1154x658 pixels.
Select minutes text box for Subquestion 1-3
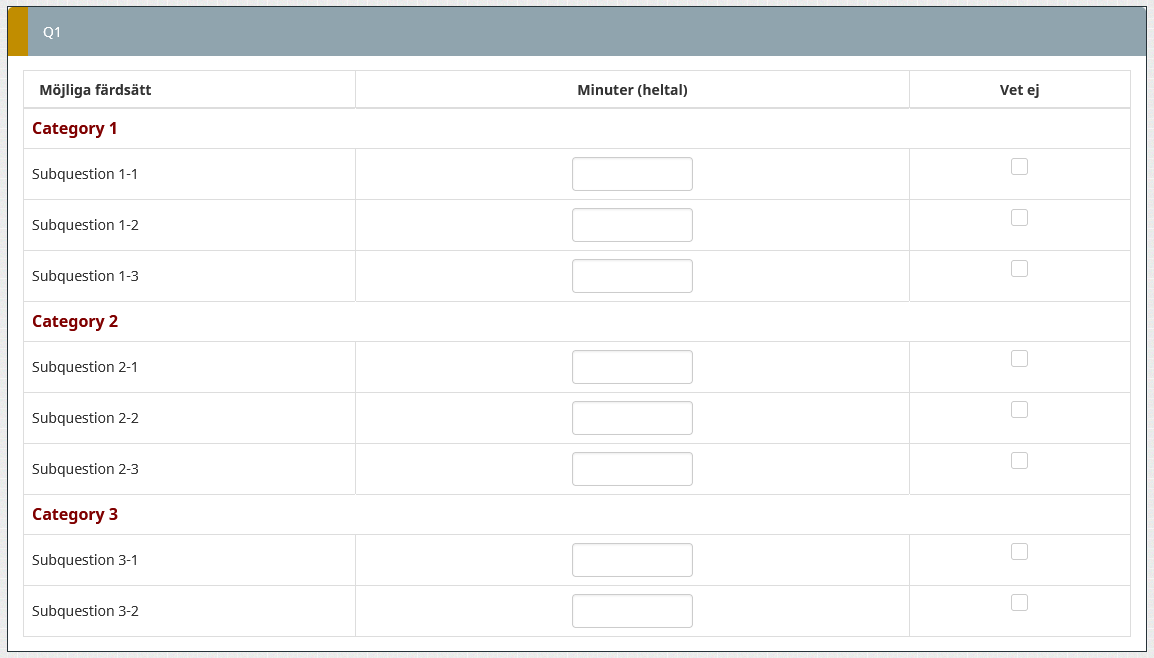pyautogui.click(x=632, y=276)
